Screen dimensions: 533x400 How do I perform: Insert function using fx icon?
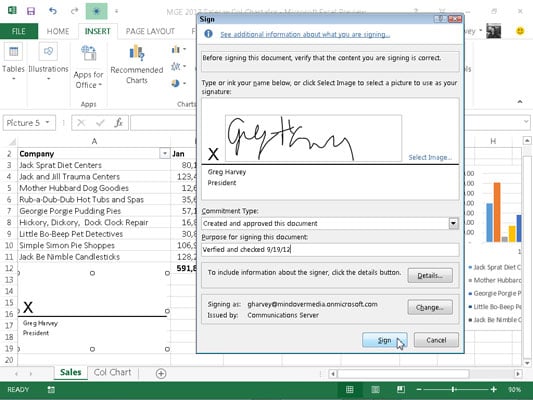118,123
